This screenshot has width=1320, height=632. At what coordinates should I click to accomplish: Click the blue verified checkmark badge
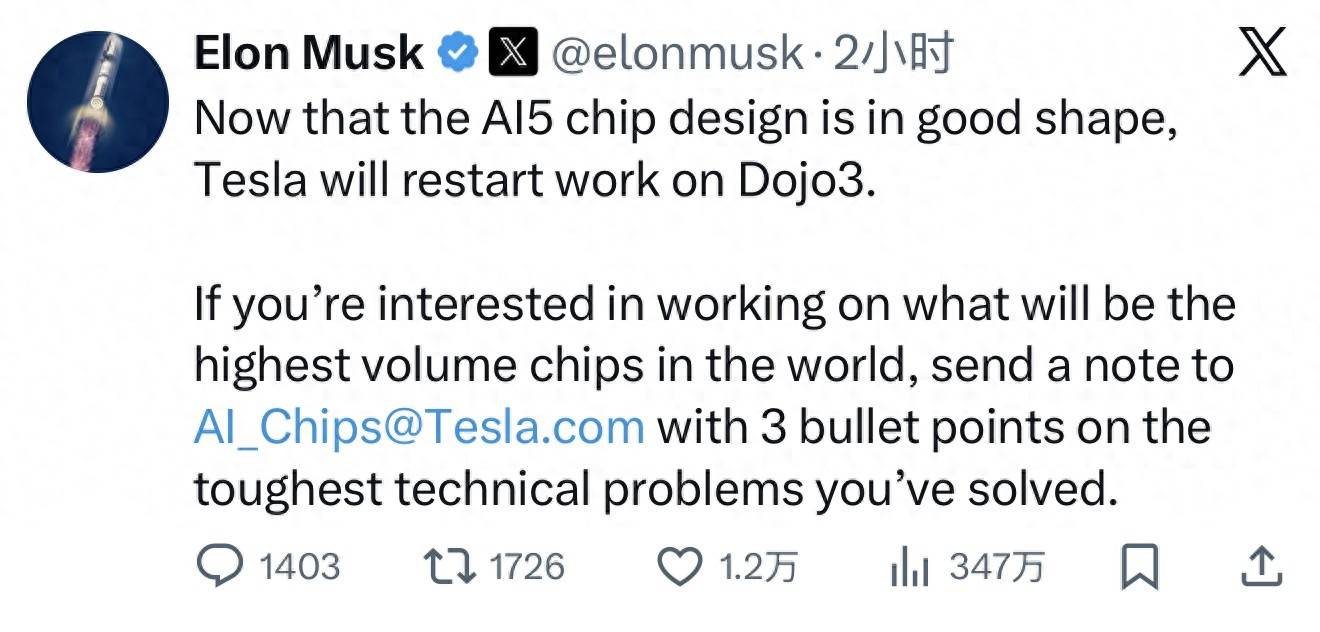coord(459,53)
